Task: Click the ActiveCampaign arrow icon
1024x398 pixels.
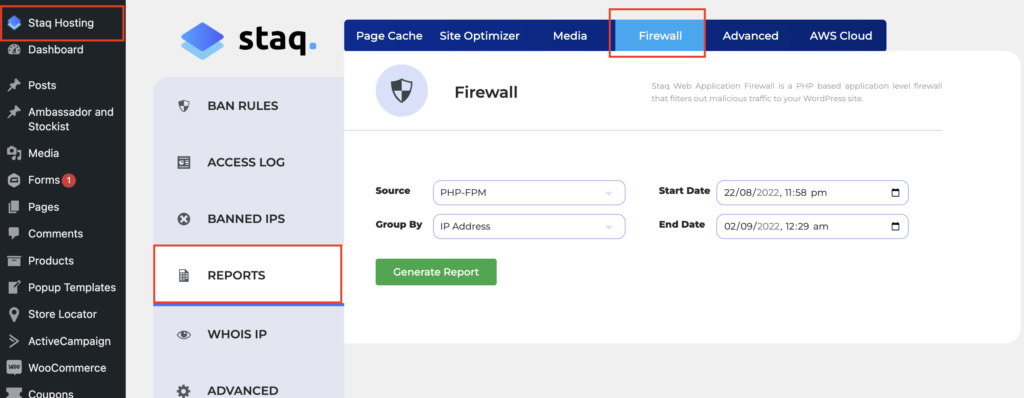Action: (x=14, y=341)
